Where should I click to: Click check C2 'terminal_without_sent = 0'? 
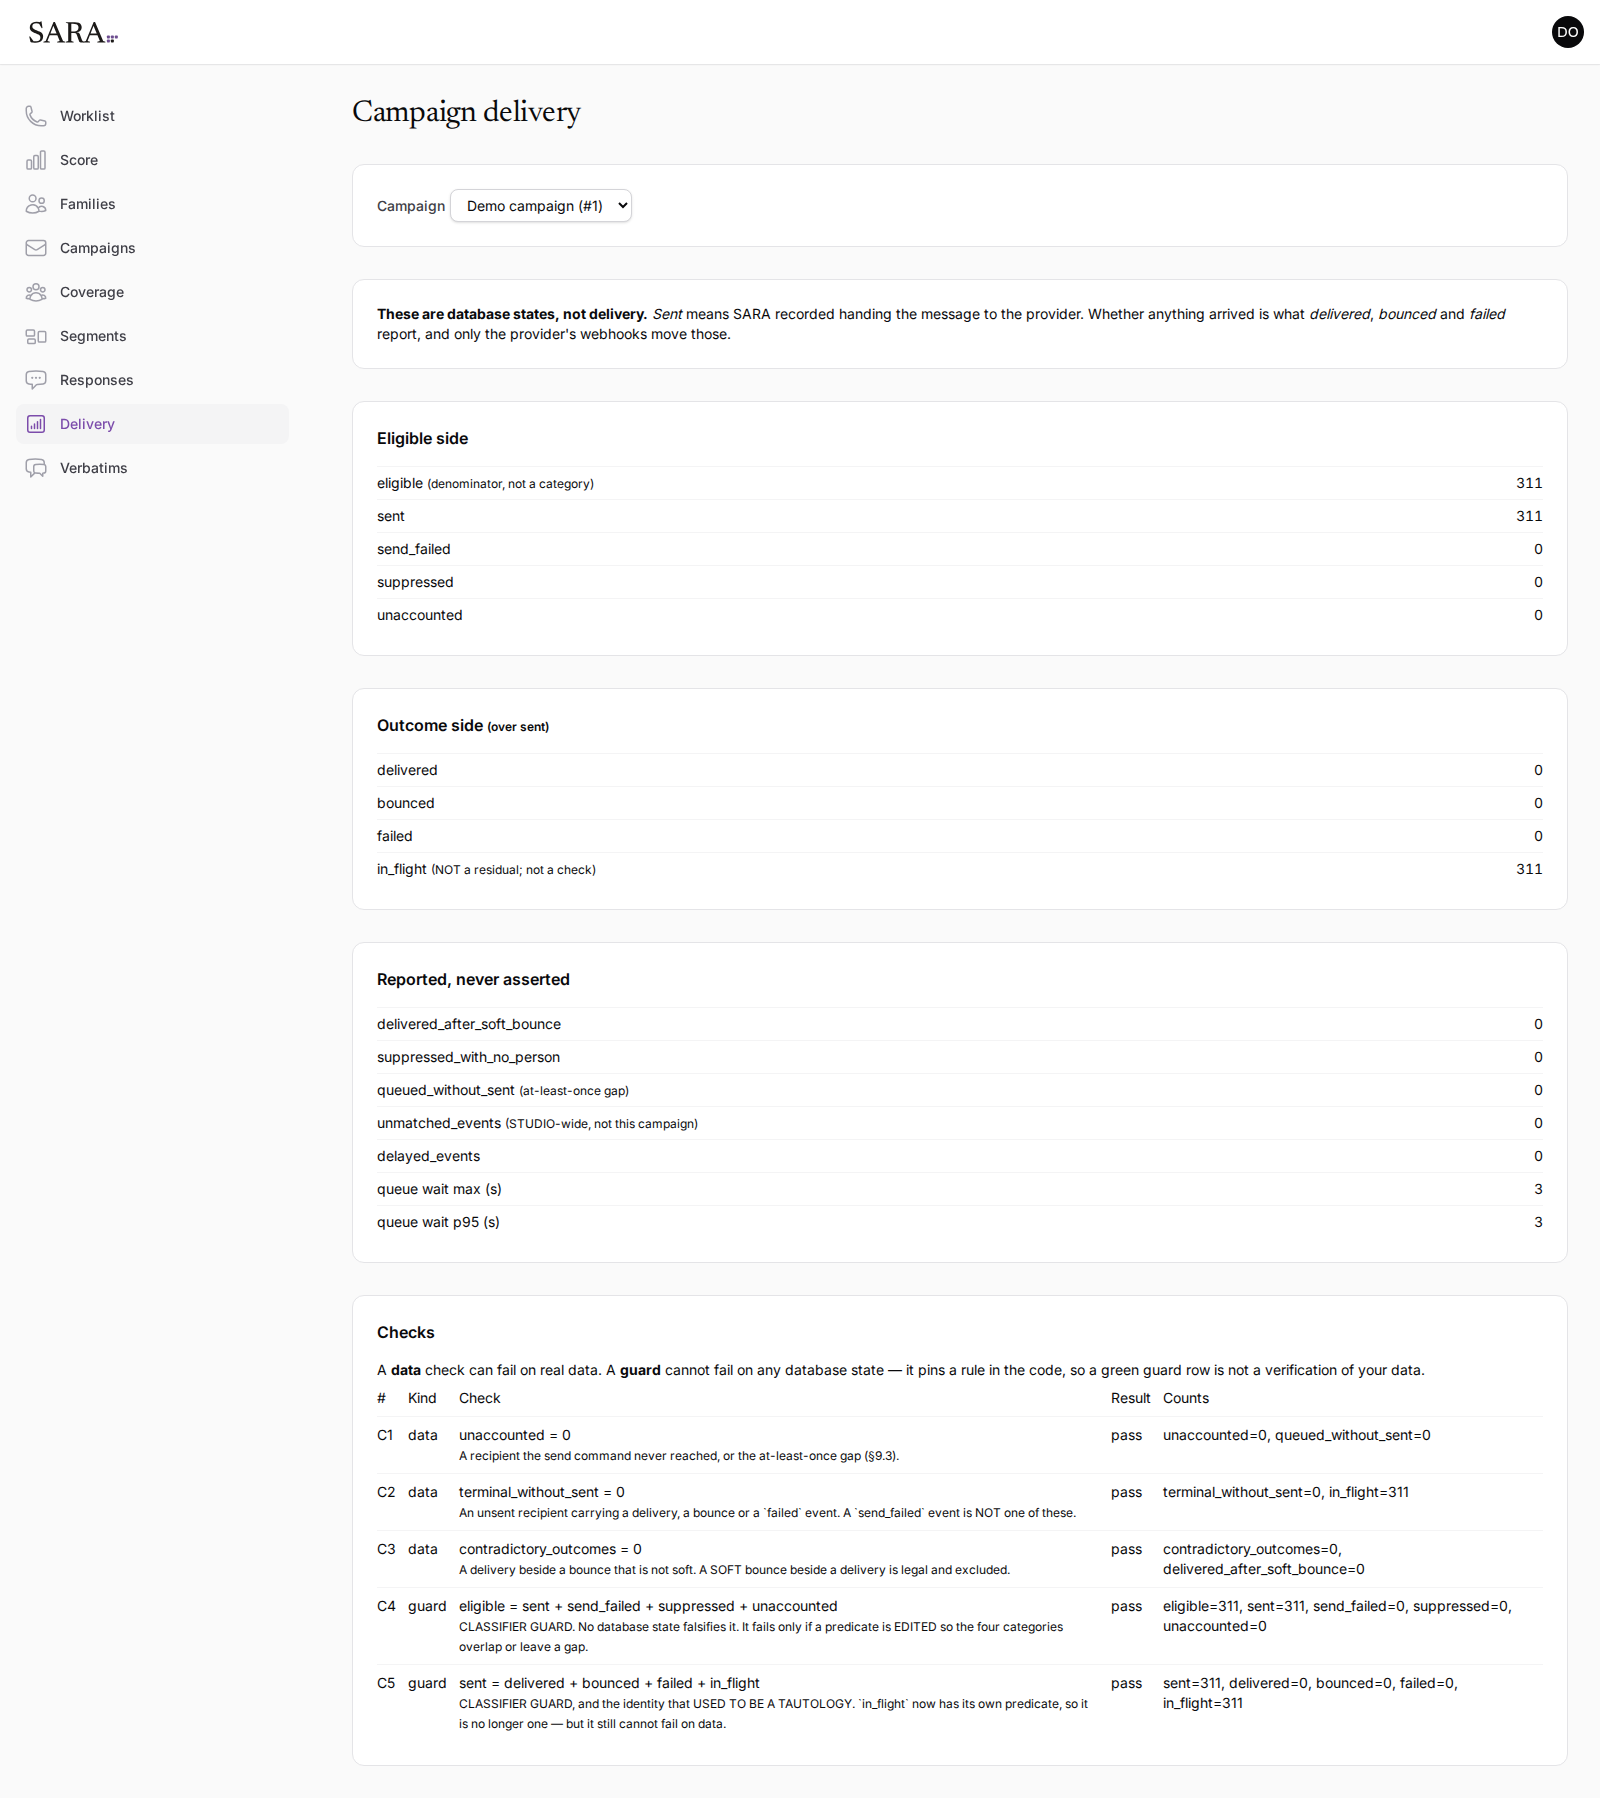(x=542, y=1492)
